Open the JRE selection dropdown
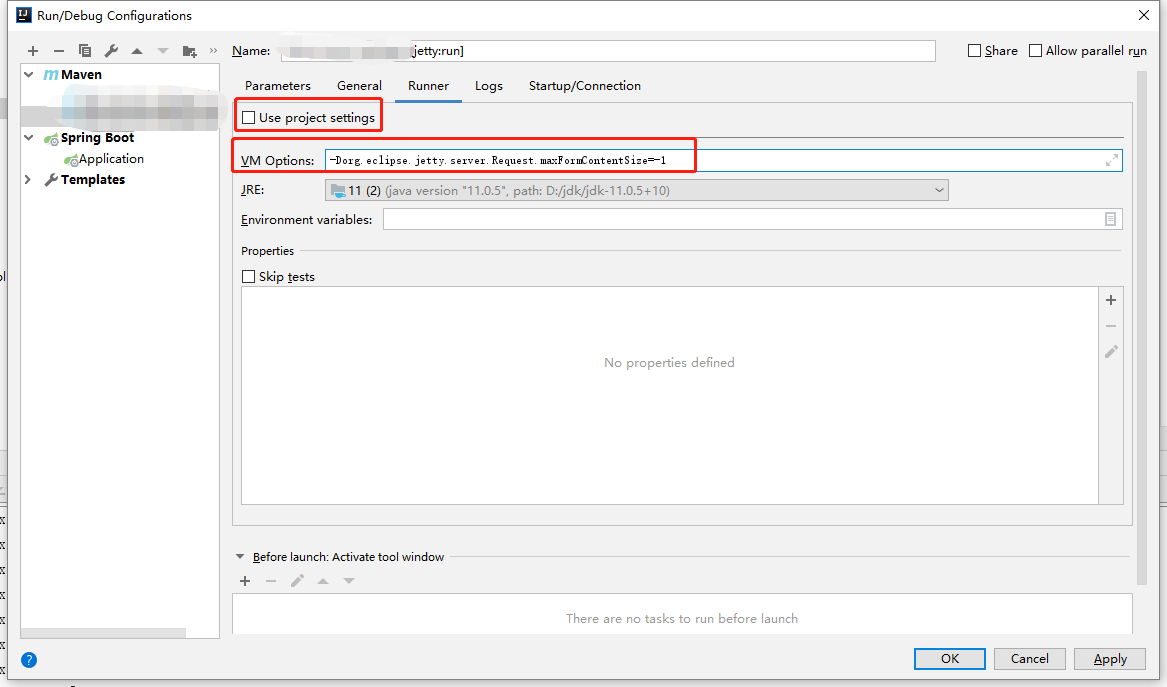 click(x=938, y=189)
